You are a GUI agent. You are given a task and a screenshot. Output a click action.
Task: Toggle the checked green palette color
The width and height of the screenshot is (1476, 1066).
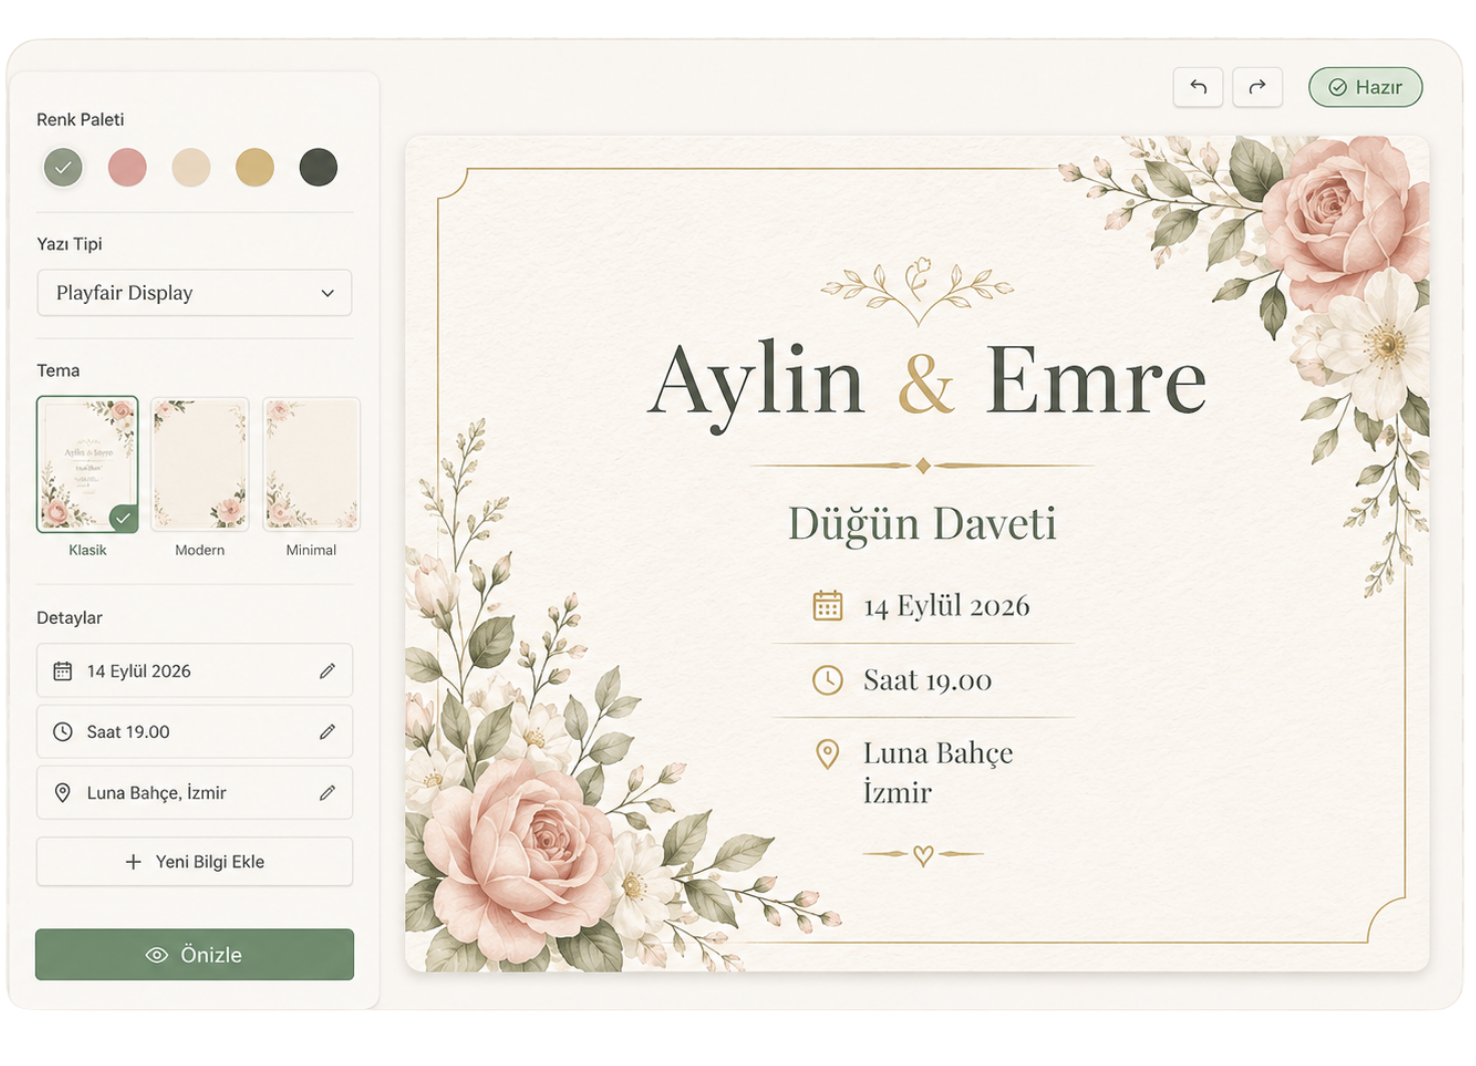click(63, 167)
